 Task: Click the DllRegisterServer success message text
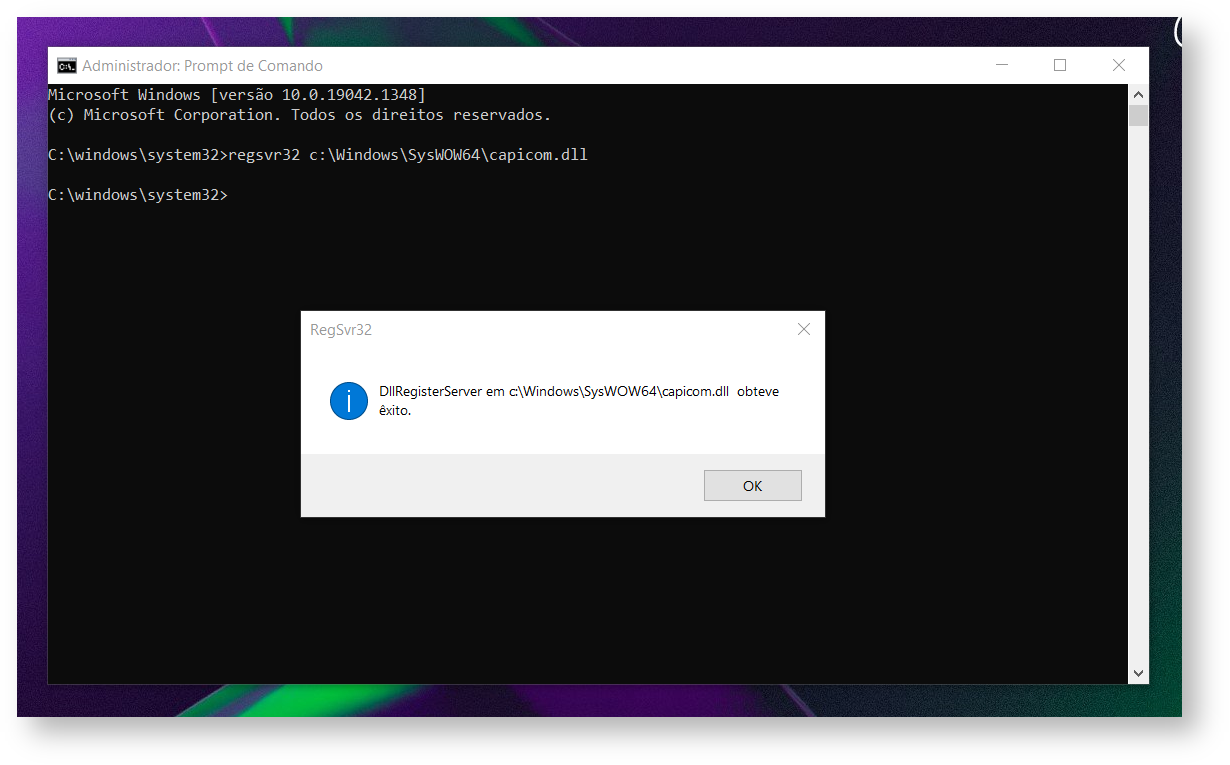[x=579, y=401]
